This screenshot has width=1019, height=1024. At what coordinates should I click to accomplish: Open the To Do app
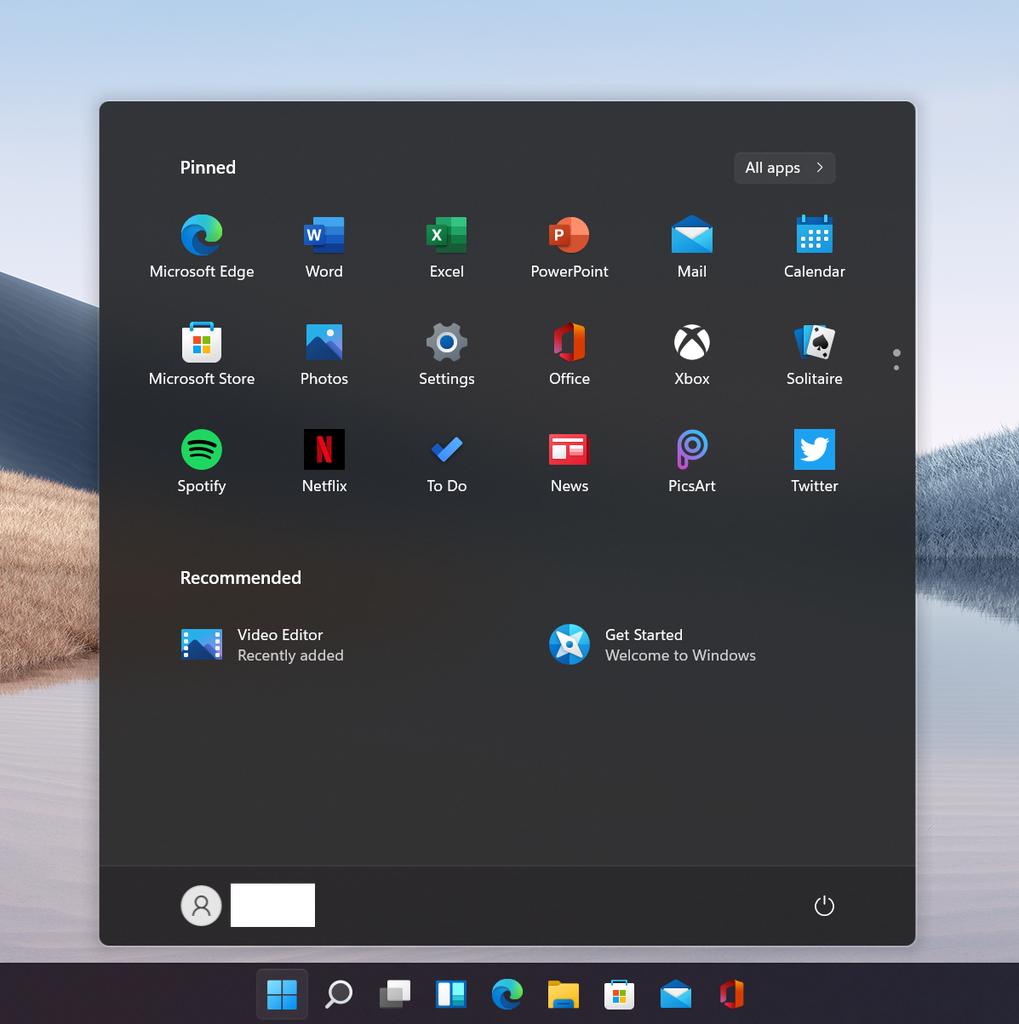446,450
